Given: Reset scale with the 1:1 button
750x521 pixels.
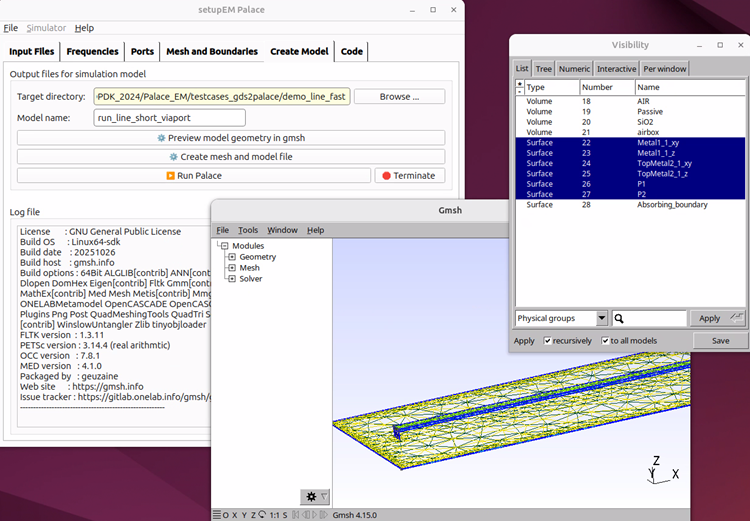Looking at the screenshot, I should click(275, 515).
